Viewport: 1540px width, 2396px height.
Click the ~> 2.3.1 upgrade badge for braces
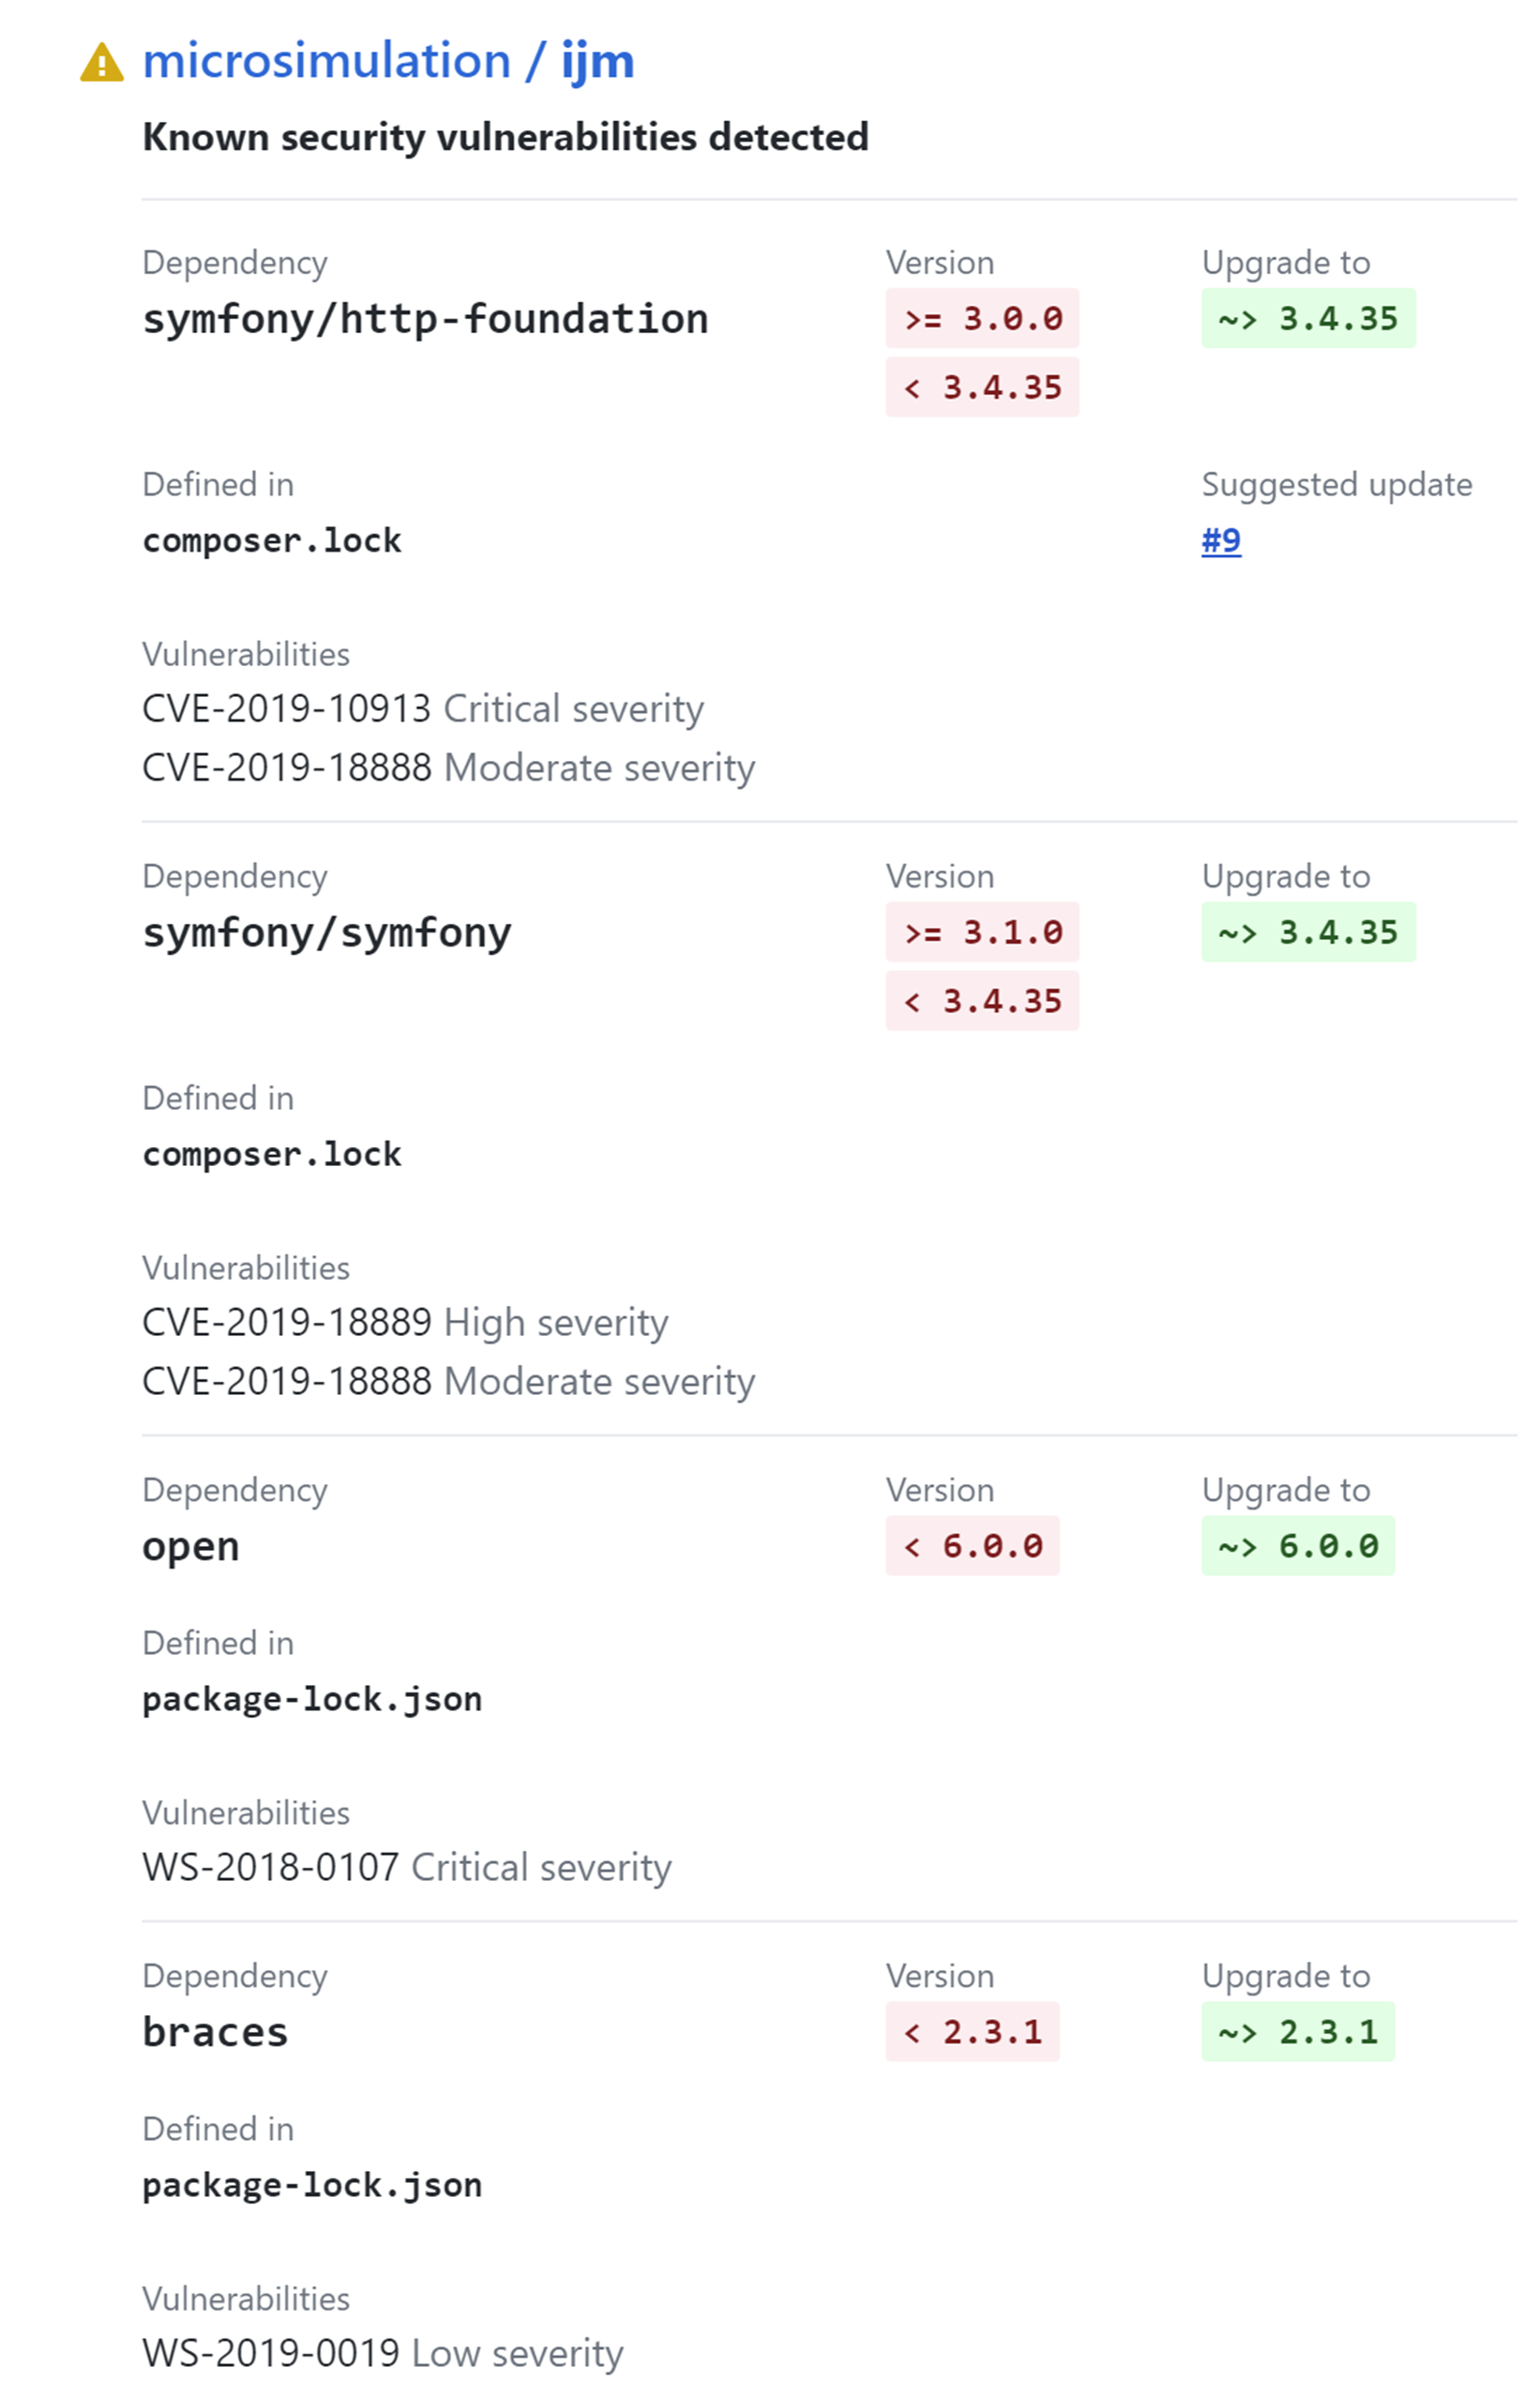click(x=1297, y=2031)
